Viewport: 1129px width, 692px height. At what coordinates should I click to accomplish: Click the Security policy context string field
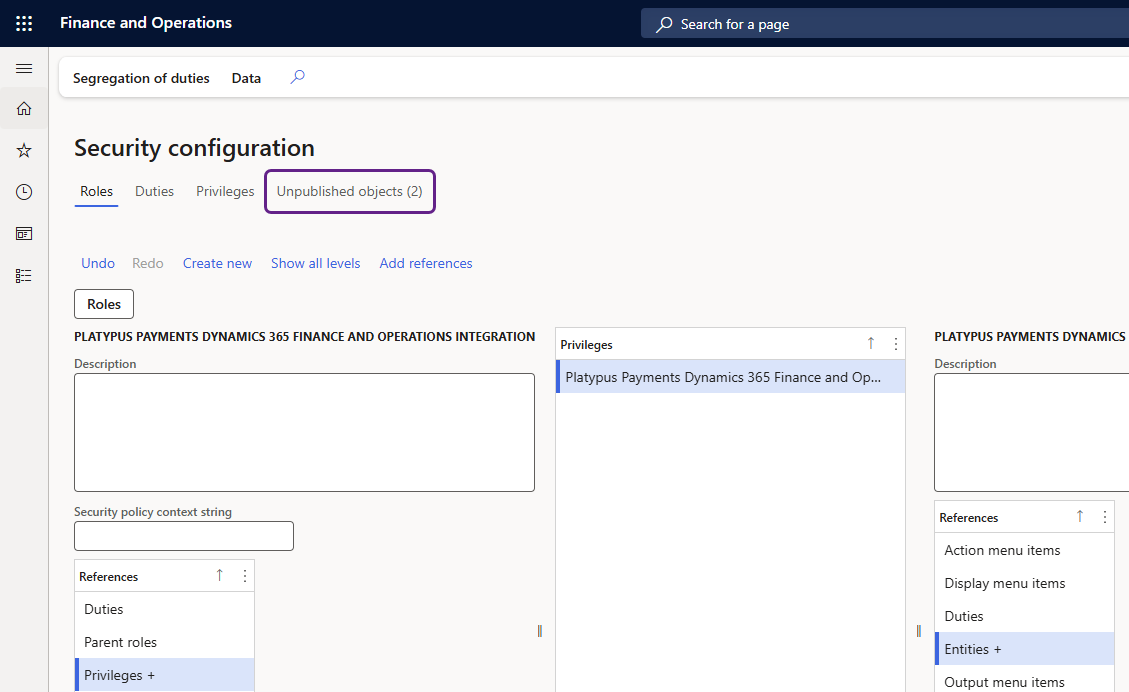pos(184,536)
